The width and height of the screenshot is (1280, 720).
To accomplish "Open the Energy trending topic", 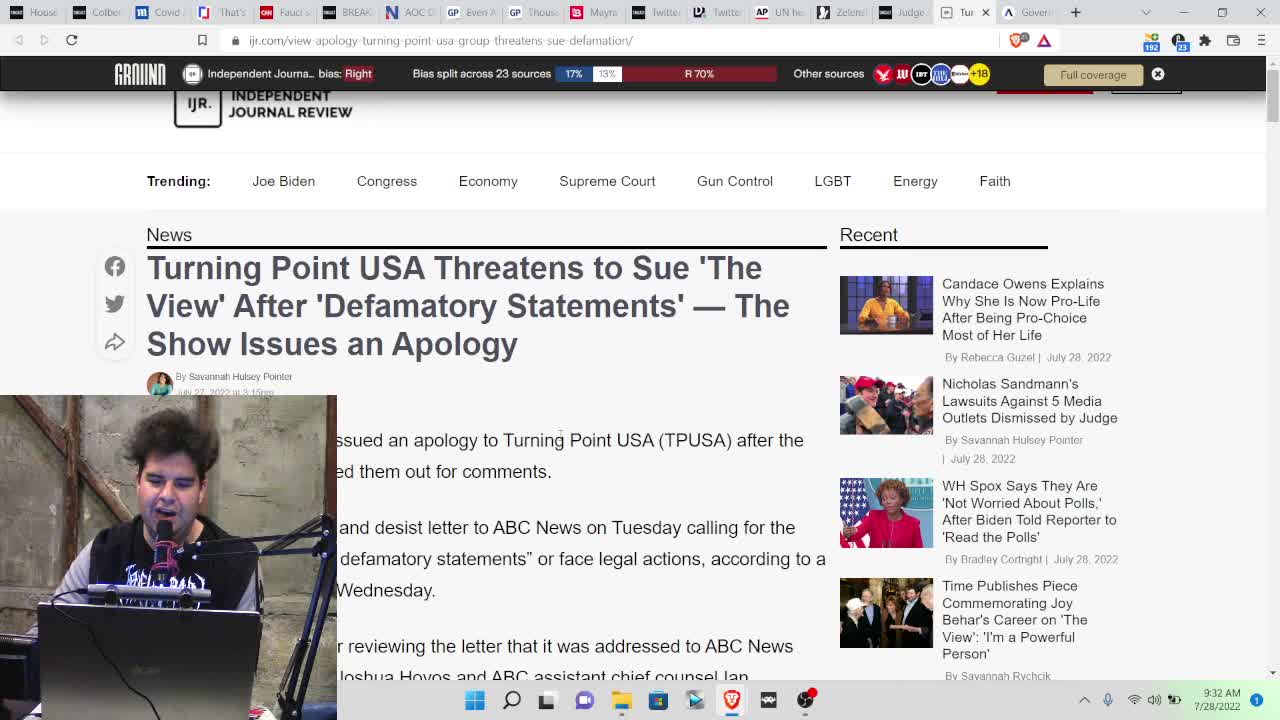I will [915, 181].
